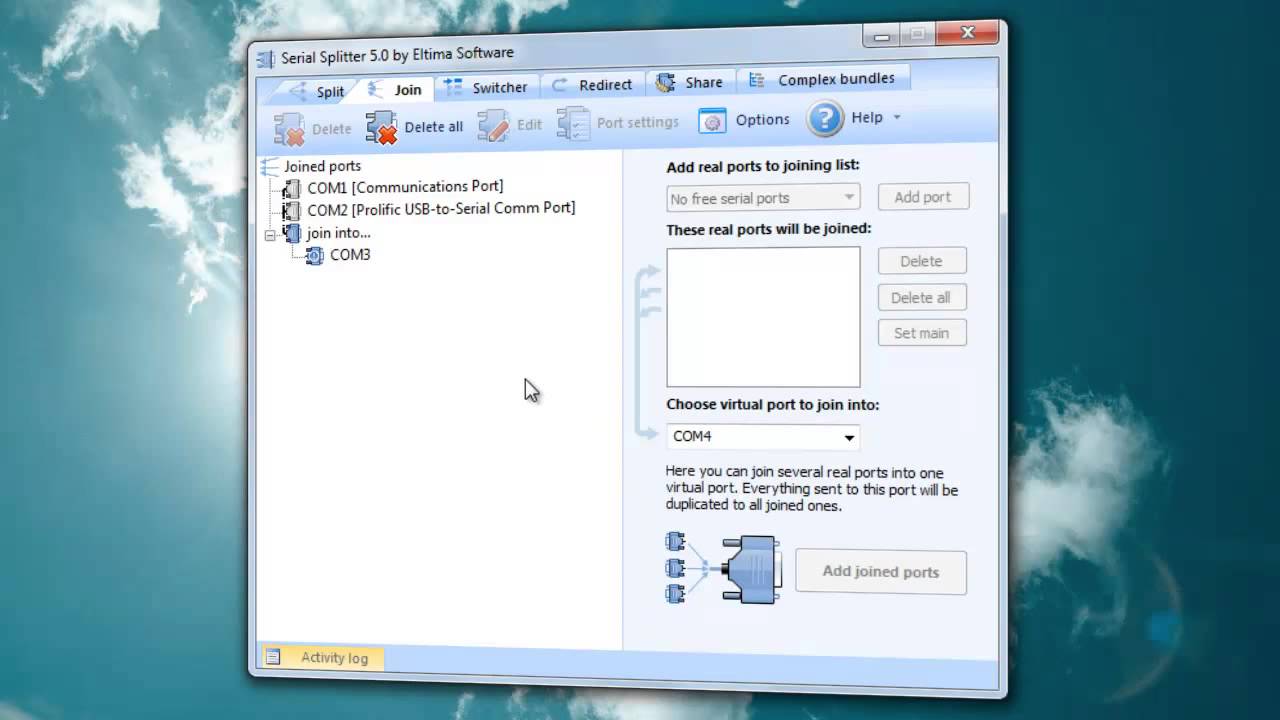Open the Split tab

[317, 92]
